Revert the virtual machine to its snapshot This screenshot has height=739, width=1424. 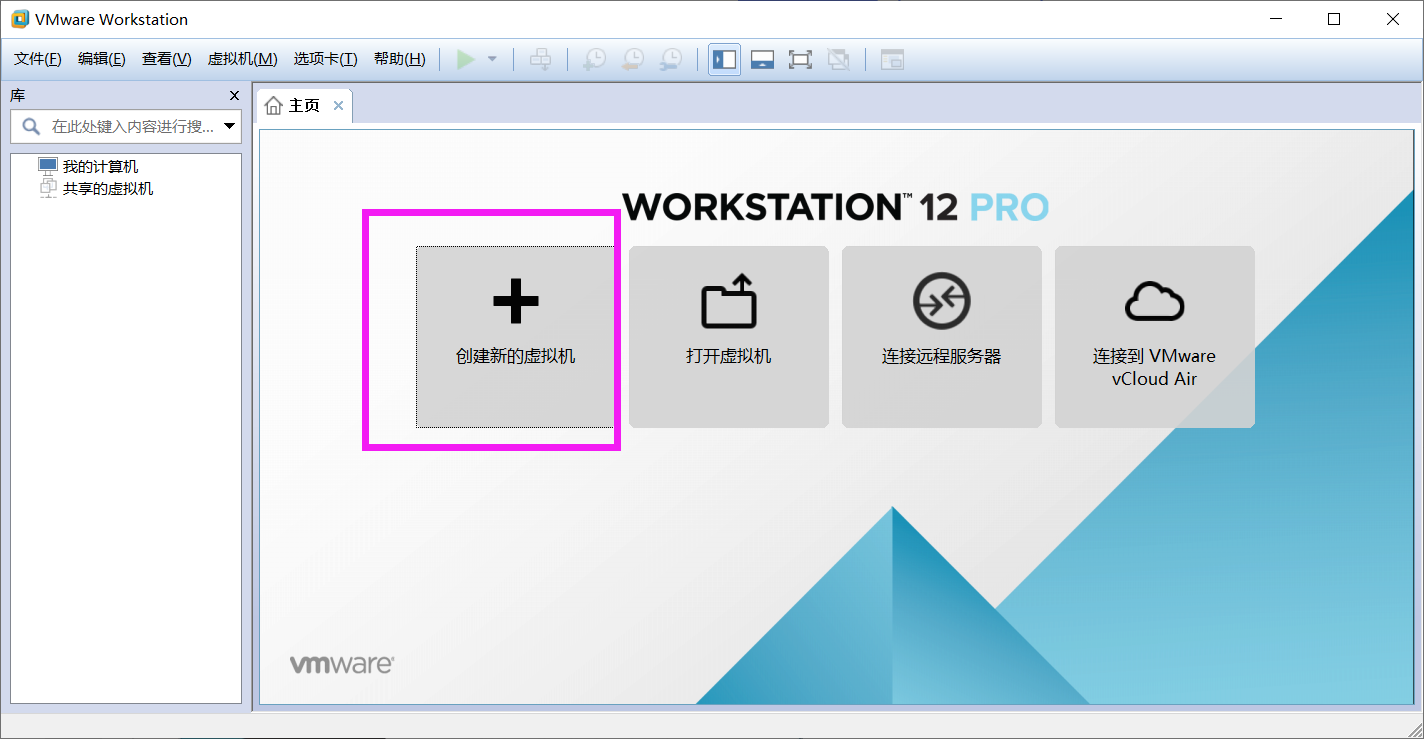pos(632,59)
